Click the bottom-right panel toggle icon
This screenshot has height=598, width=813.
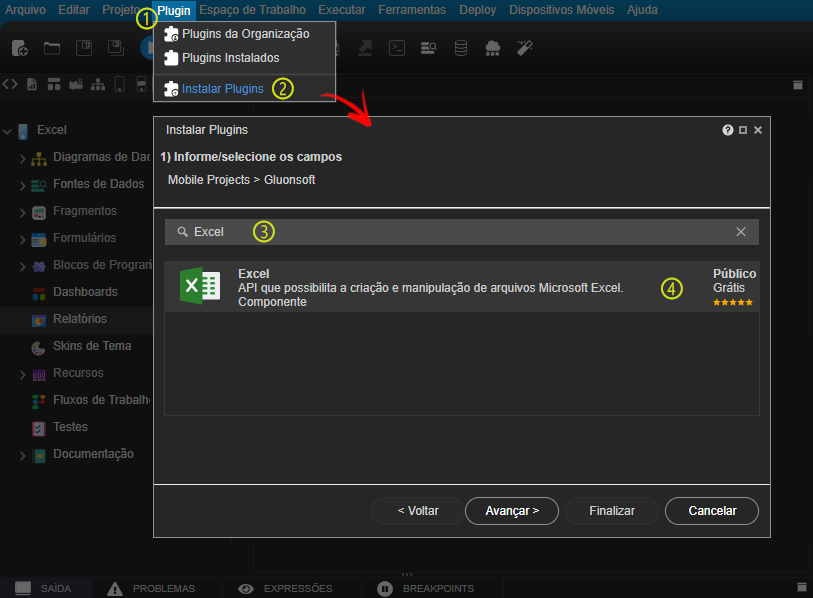[802, 587]
